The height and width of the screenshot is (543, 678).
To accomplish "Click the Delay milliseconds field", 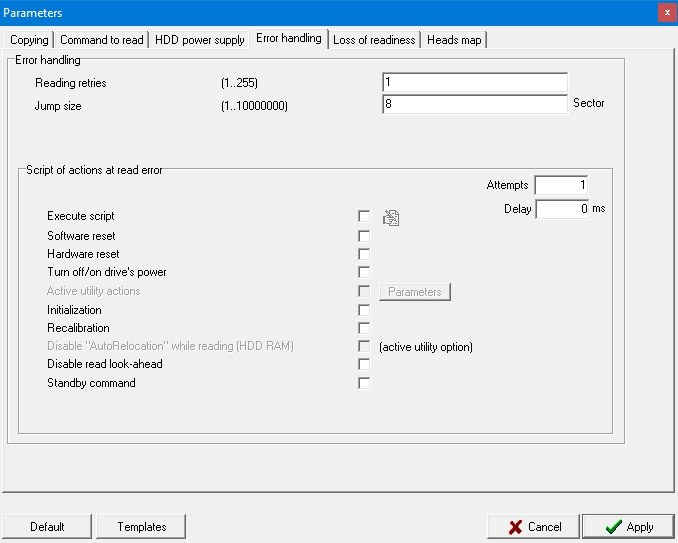I will 562,209.
